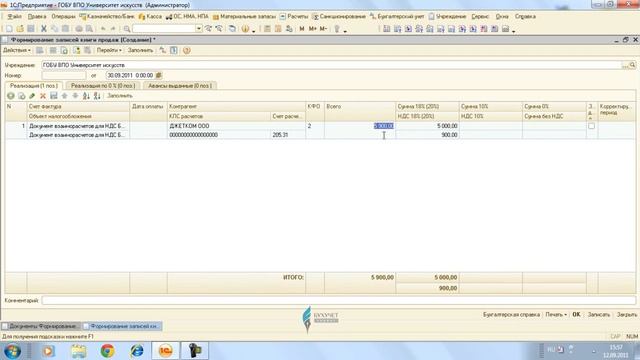
Task: Open Internet Explorer from the taskbar
Action: point(137,351)
